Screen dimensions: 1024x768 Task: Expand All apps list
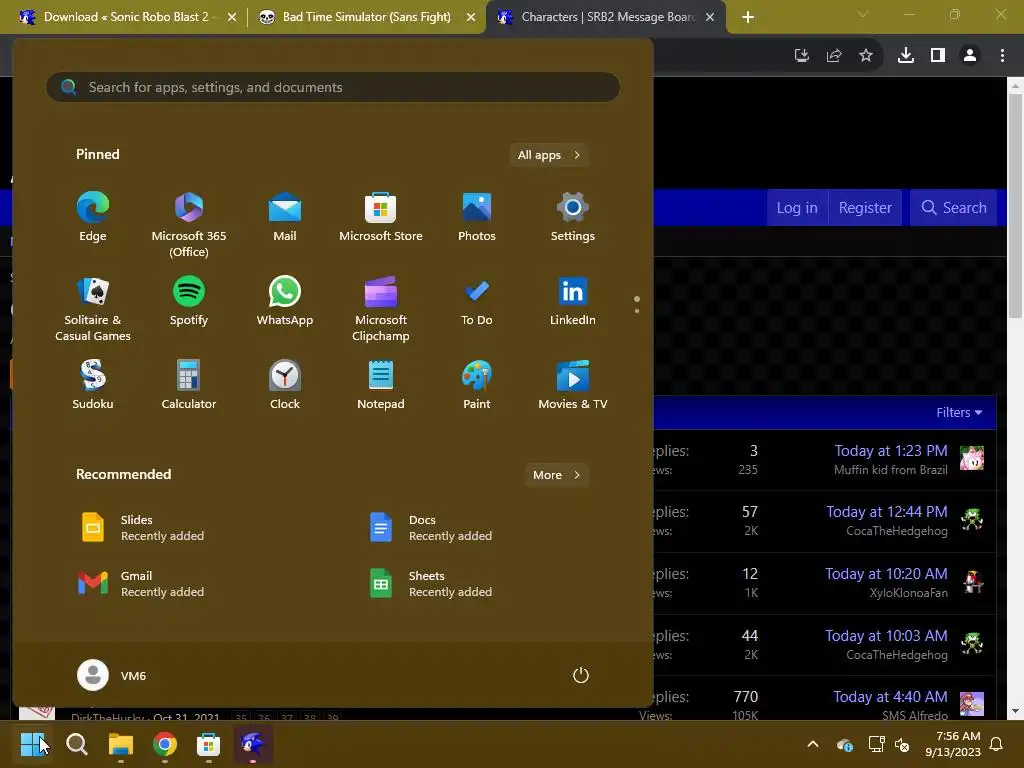[x=549, y=155]
